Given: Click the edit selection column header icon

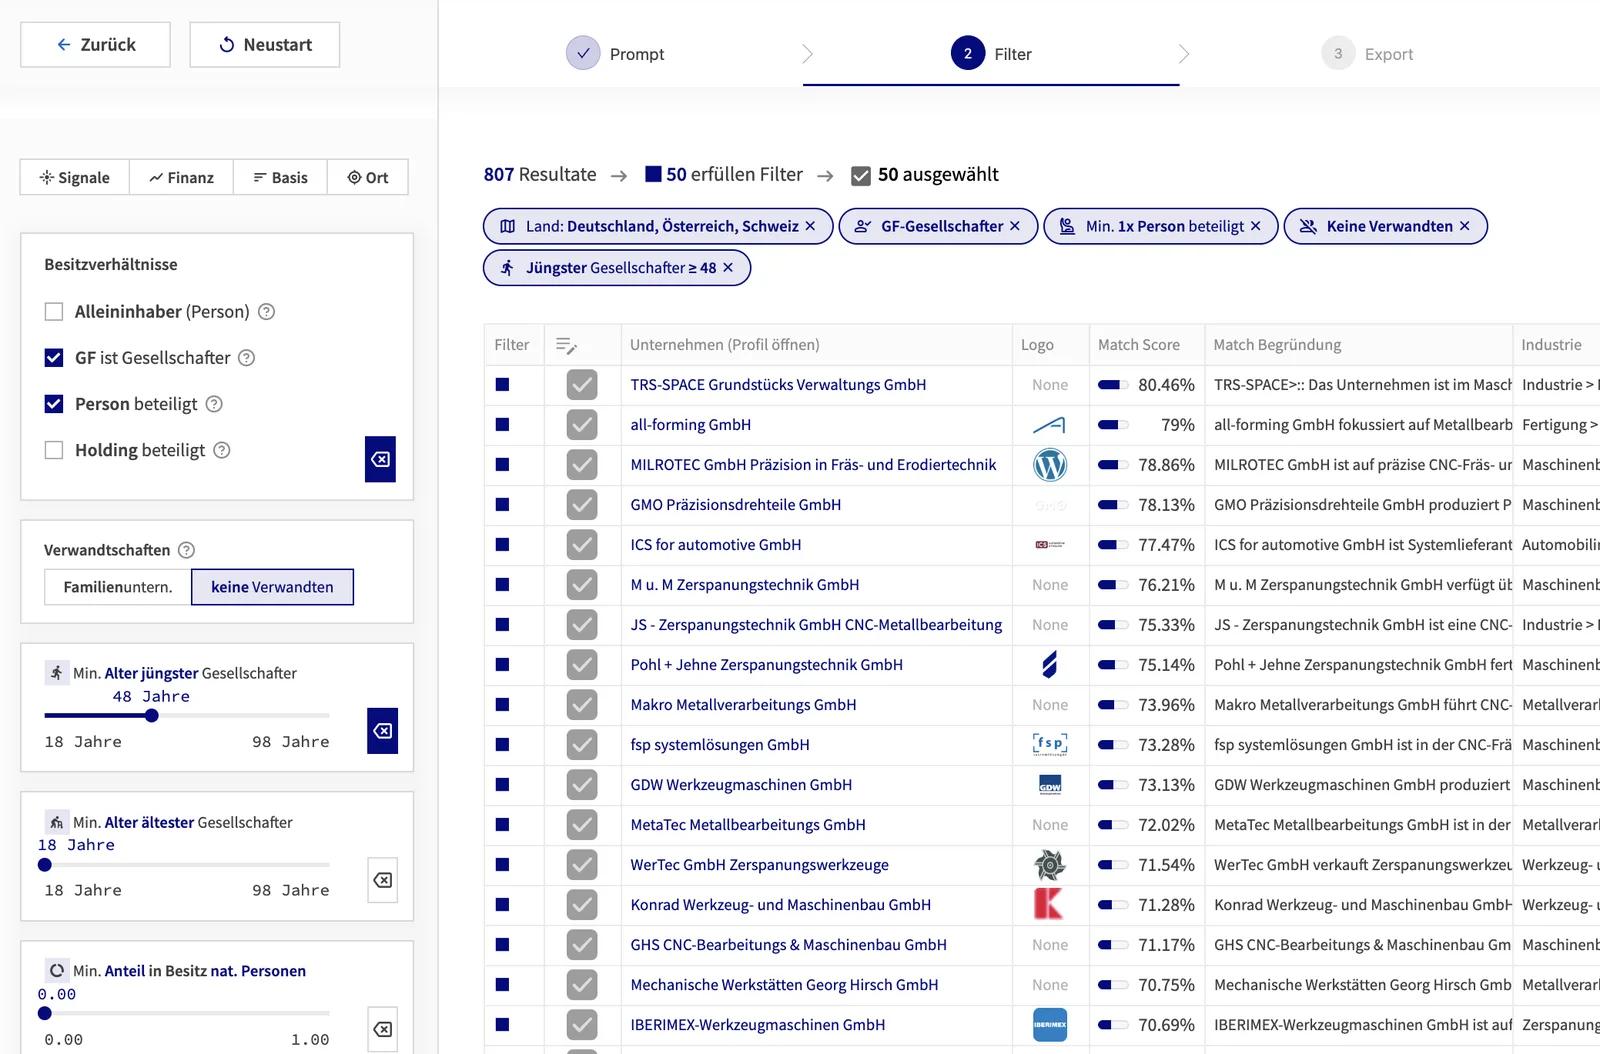Looking at the screenshot, I should coord(566,345).
